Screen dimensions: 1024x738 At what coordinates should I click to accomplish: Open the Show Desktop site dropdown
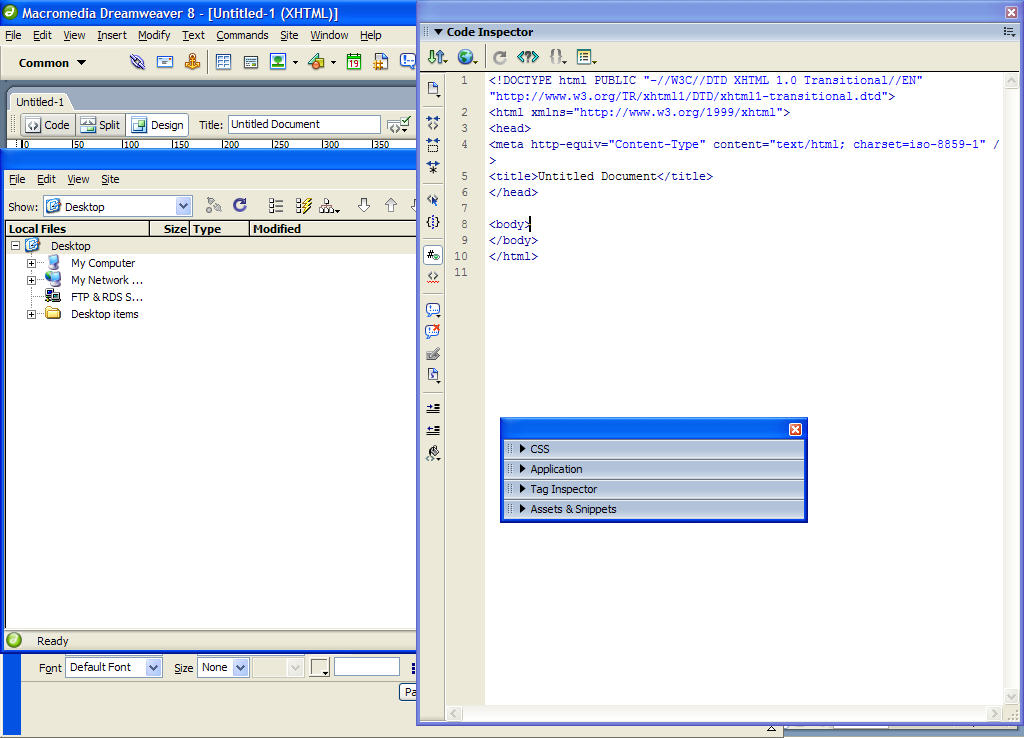coord(184,206)
